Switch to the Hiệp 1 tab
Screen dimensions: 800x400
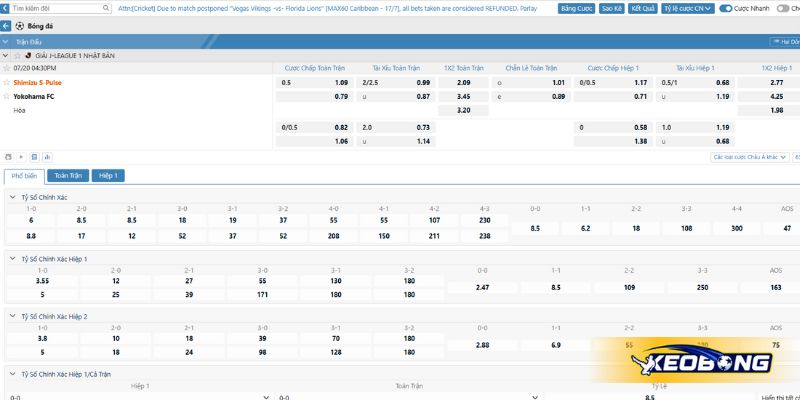click(x=107, y=175)
